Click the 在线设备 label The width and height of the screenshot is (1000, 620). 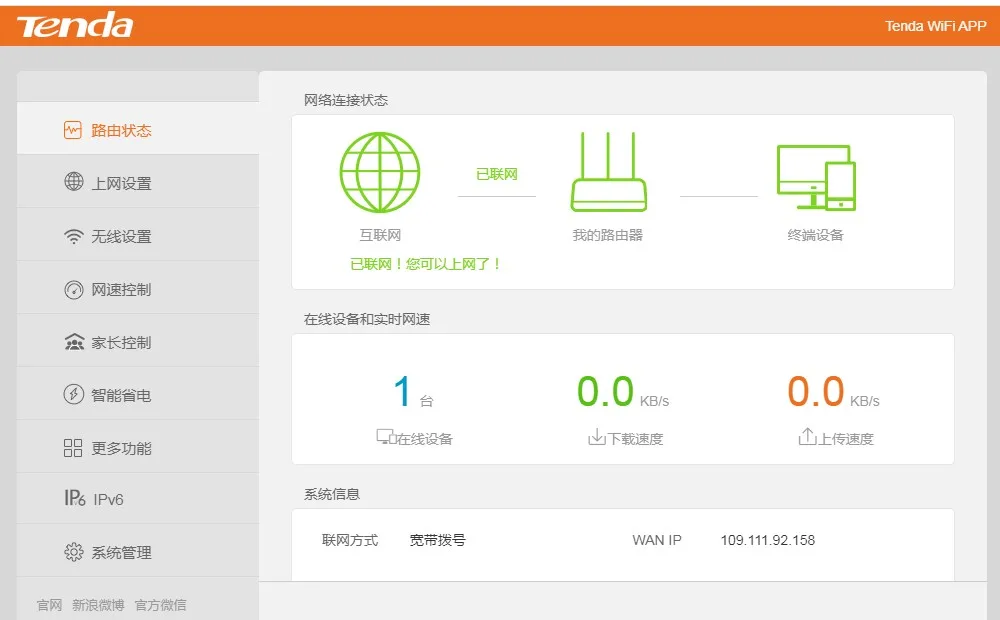[x=425, y=439]
